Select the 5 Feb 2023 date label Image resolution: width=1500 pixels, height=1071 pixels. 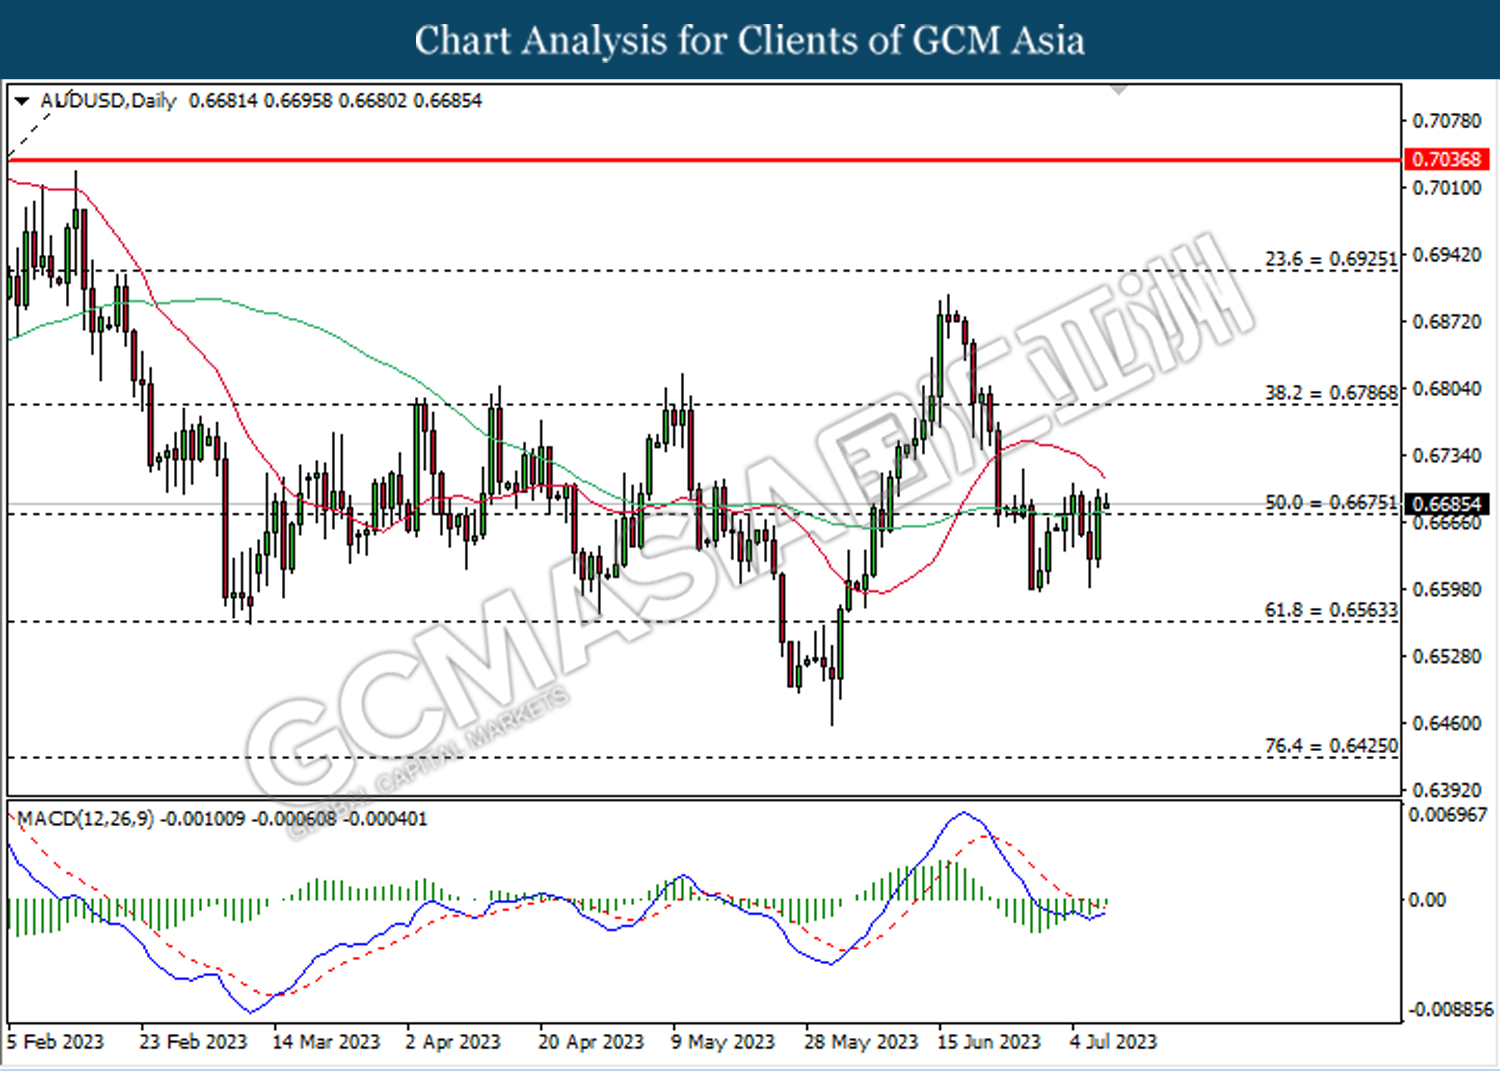point(55,1042)
